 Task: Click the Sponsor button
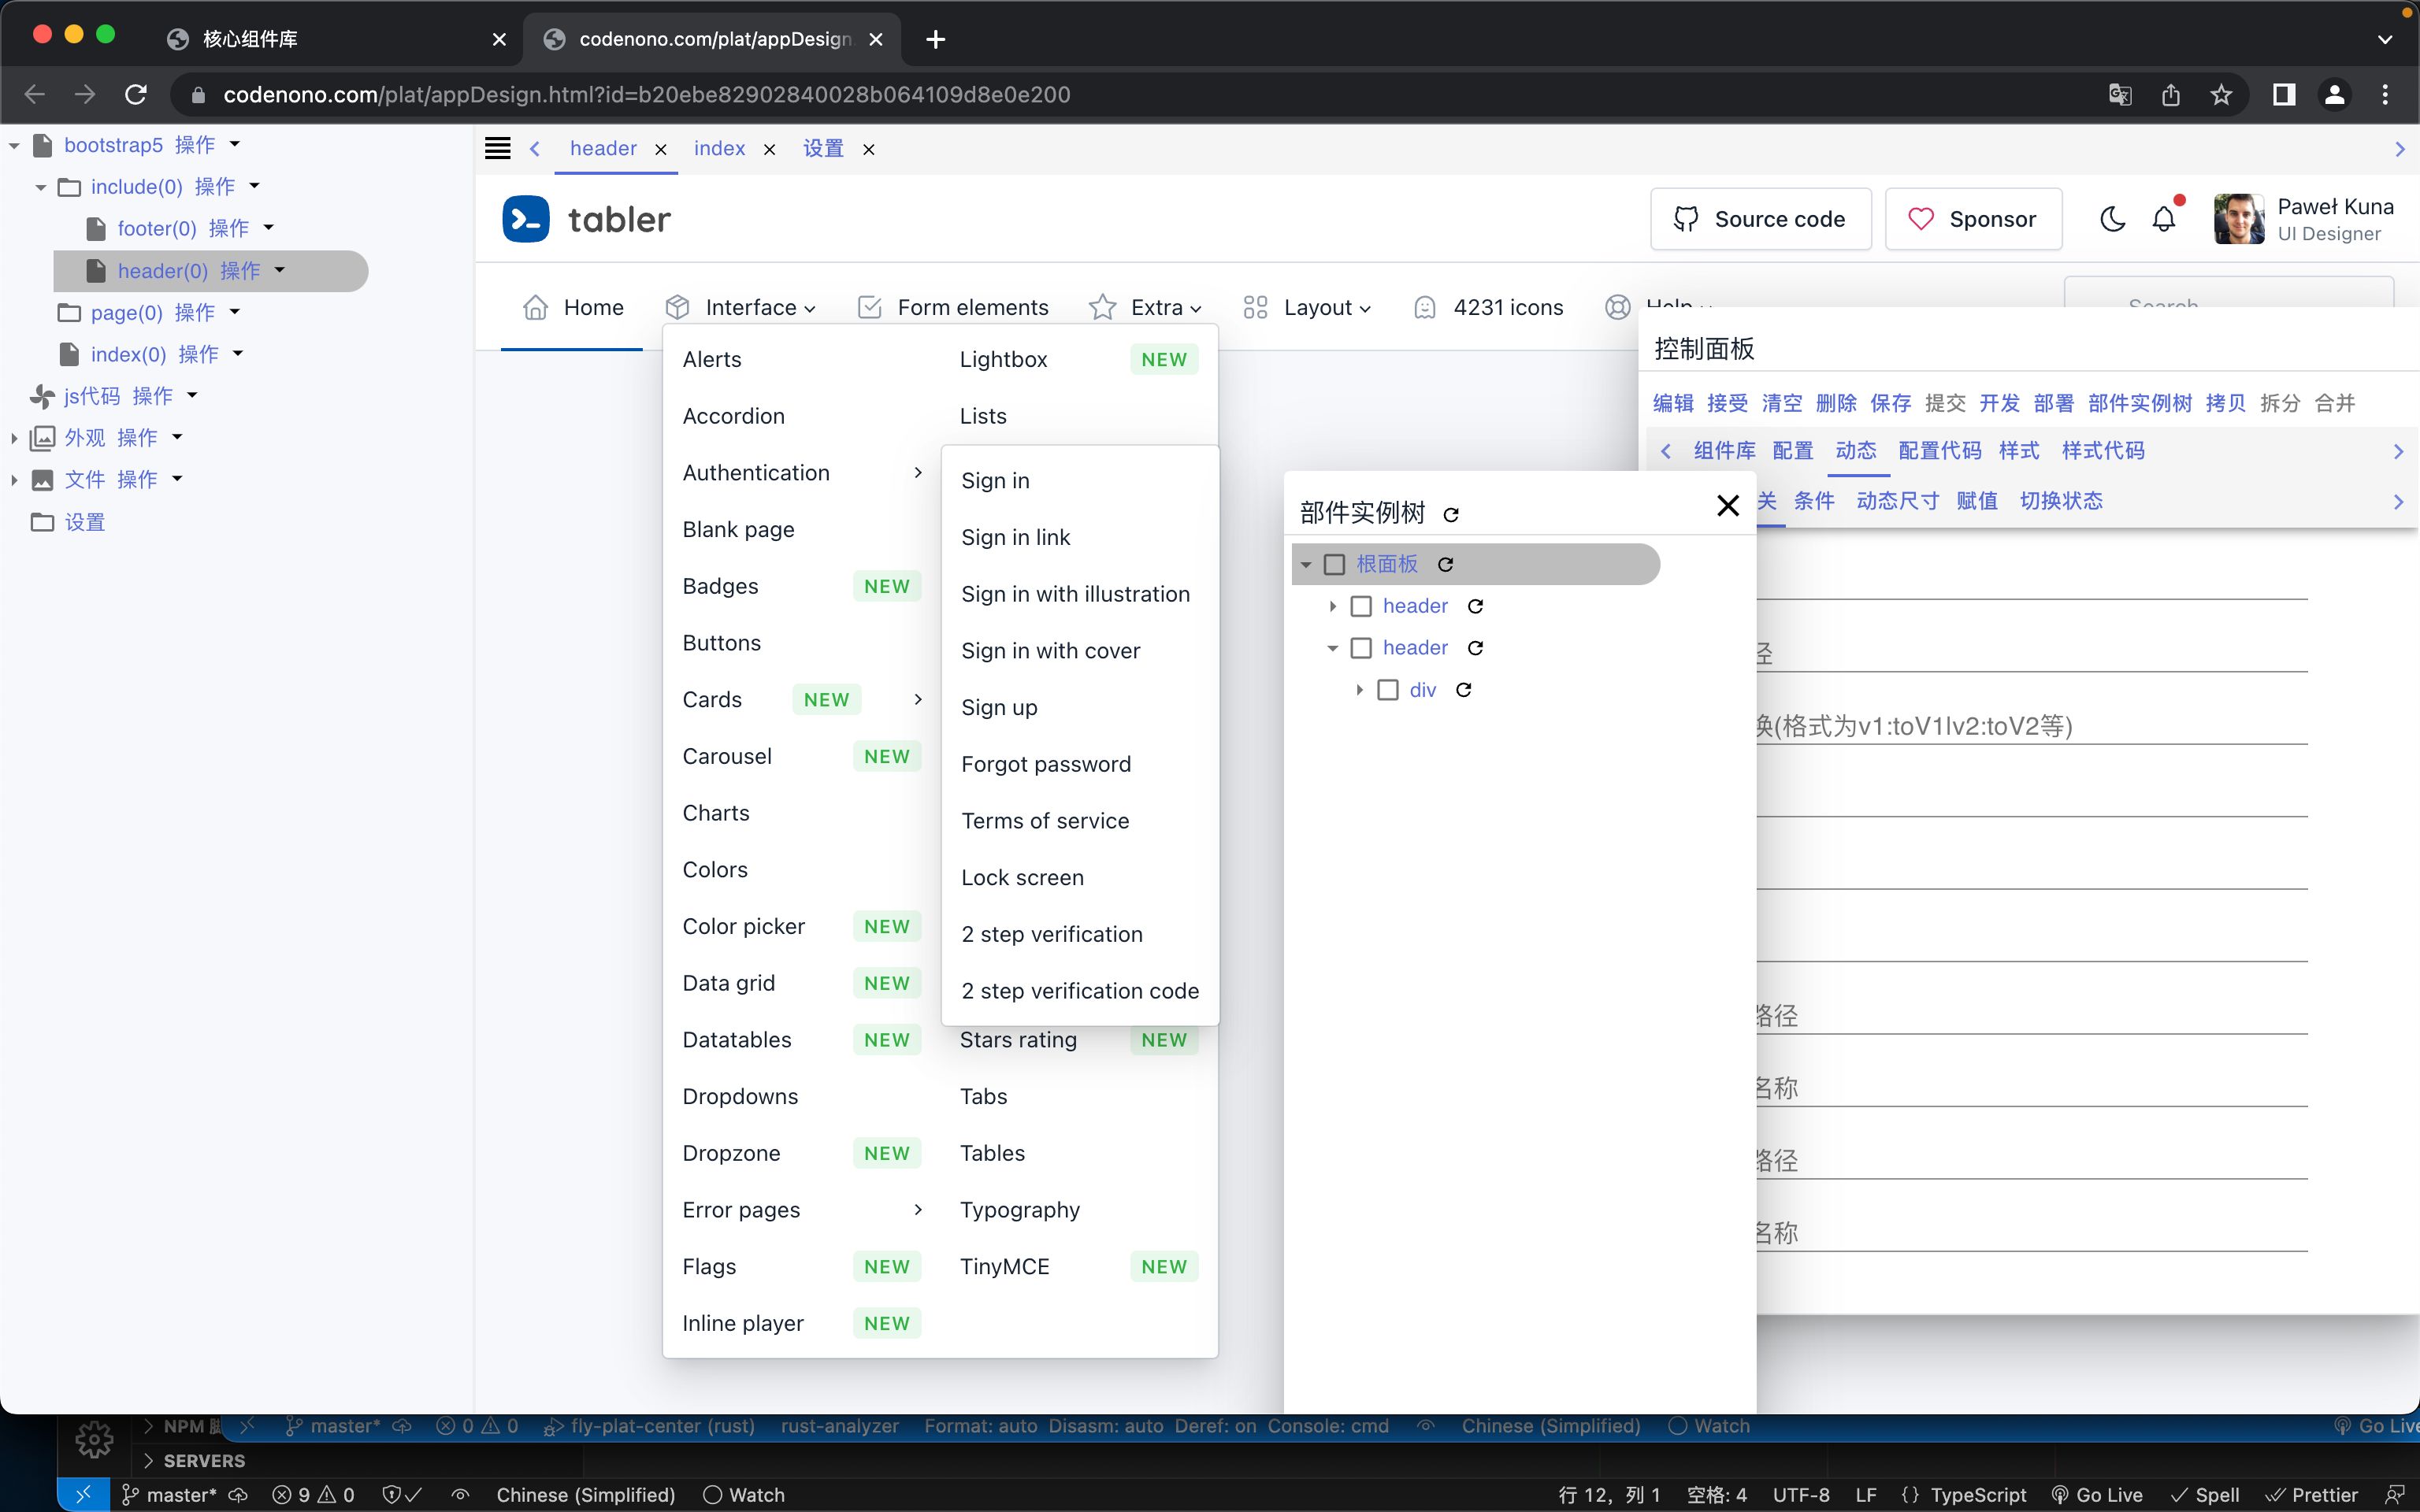[1973, 219]
